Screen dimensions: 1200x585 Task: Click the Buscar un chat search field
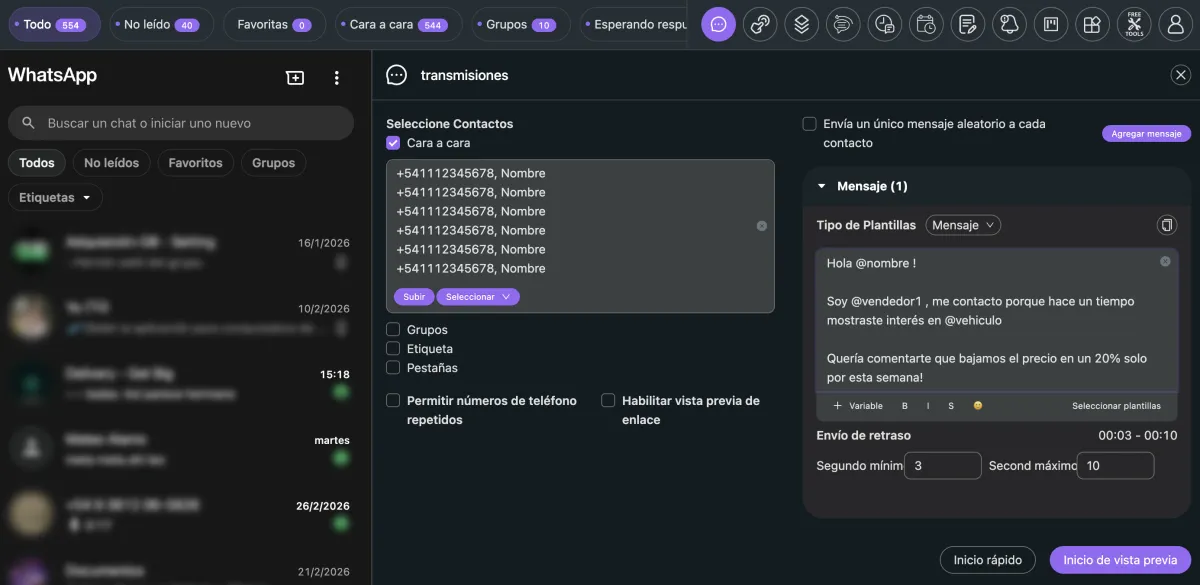[180, 123]
